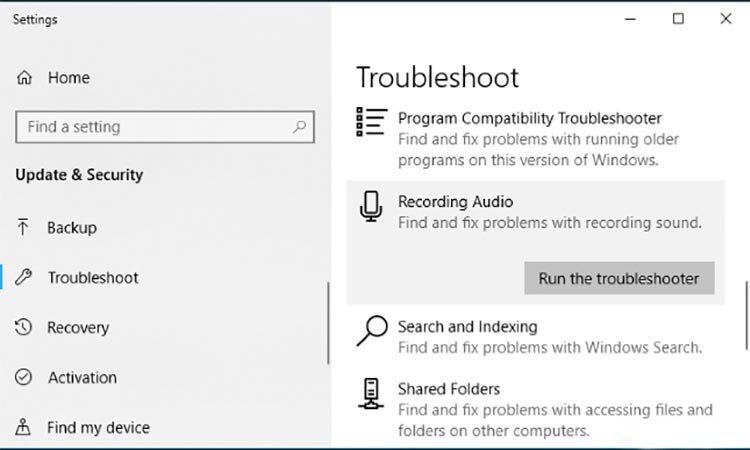The image size is (750, 450).
Task: Run the troubleshooter for Recording Audio
Action: 619,278
